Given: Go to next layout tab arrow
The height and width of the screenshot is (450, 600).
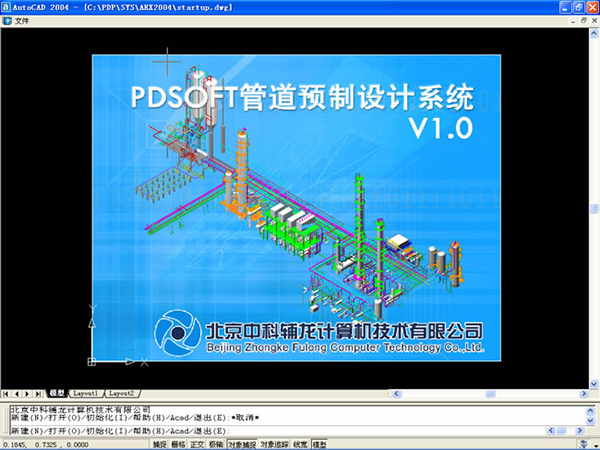Looking at the screenshot, I should (x=27, y=393).
